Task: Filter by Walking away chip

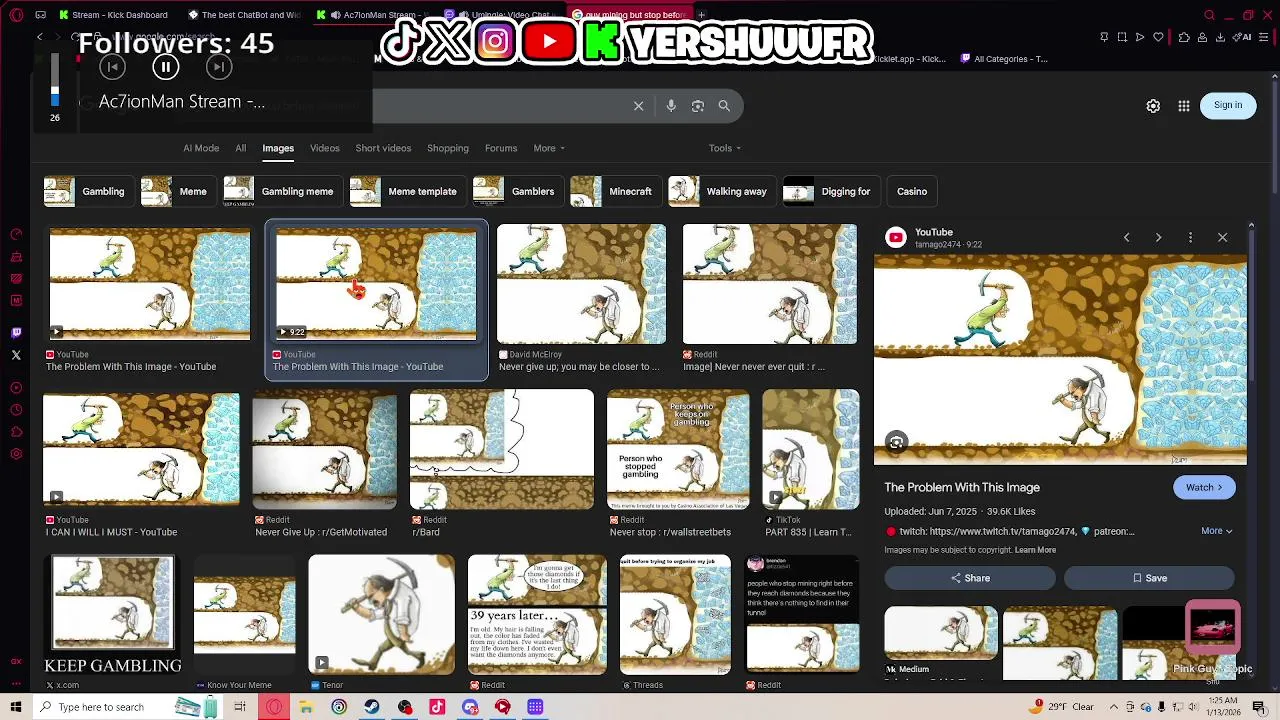Action: point(721,191)
